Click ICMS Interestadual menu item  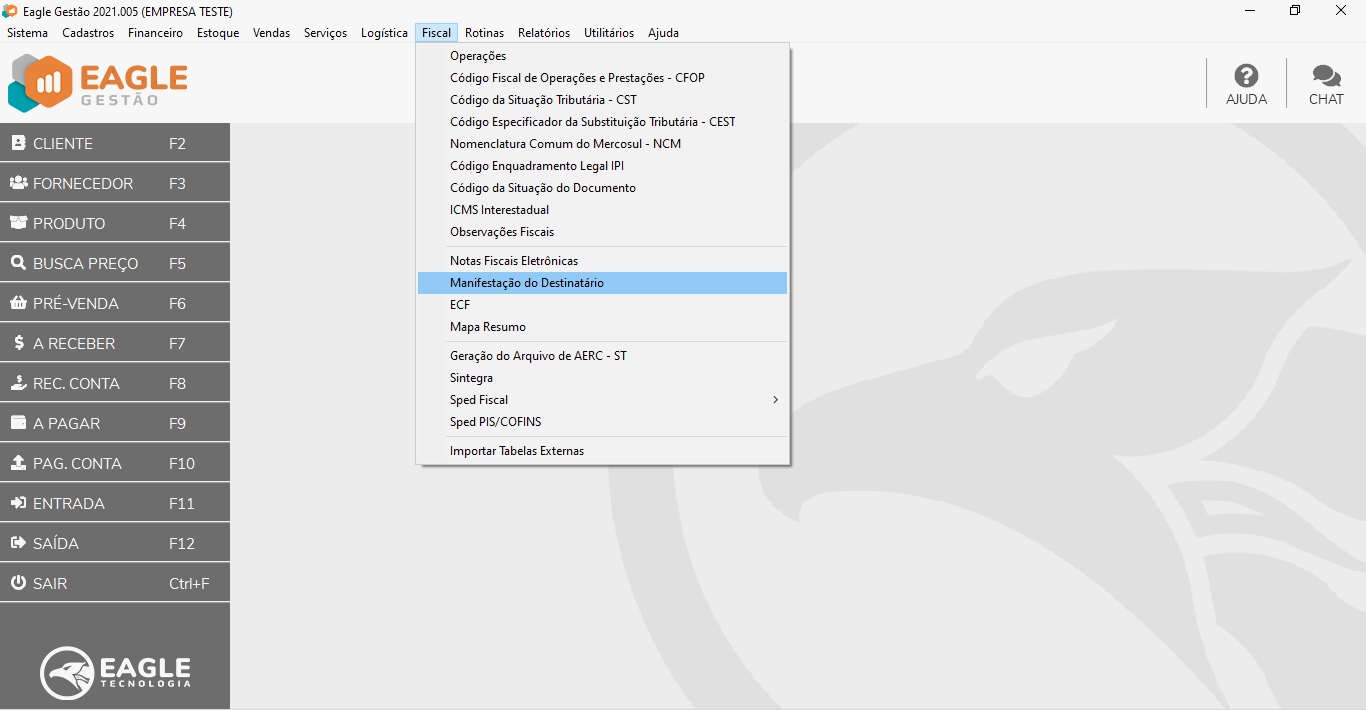point(499,210)
